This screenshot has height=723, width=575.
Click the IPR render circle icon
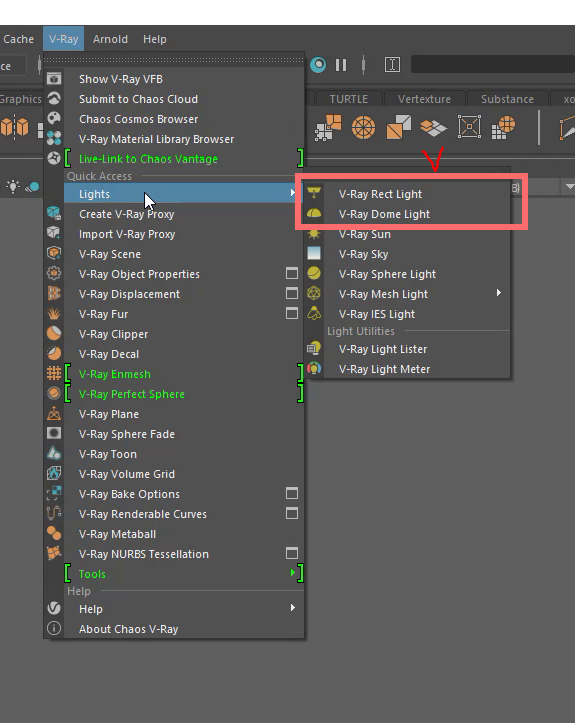pos(318,65)
